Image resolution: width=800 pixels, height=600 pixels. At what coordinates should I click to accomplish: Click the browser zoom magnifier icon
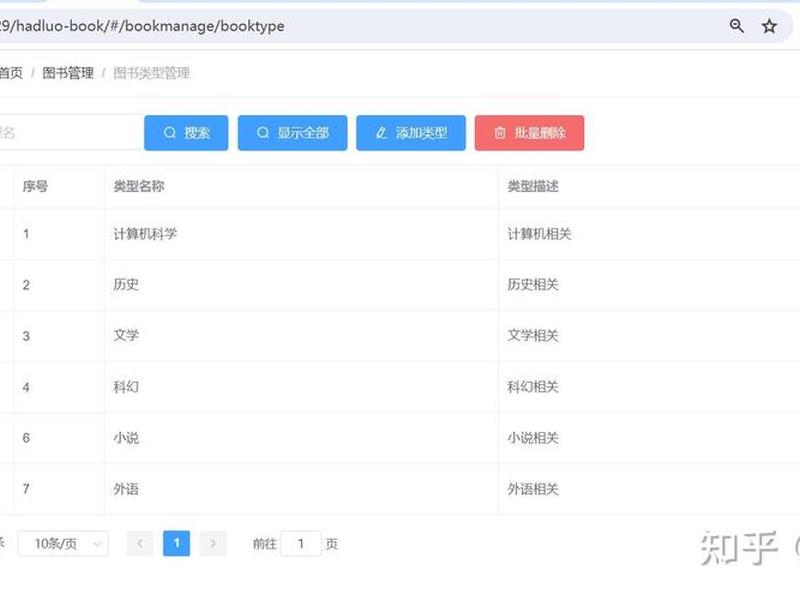pos(736,26)
